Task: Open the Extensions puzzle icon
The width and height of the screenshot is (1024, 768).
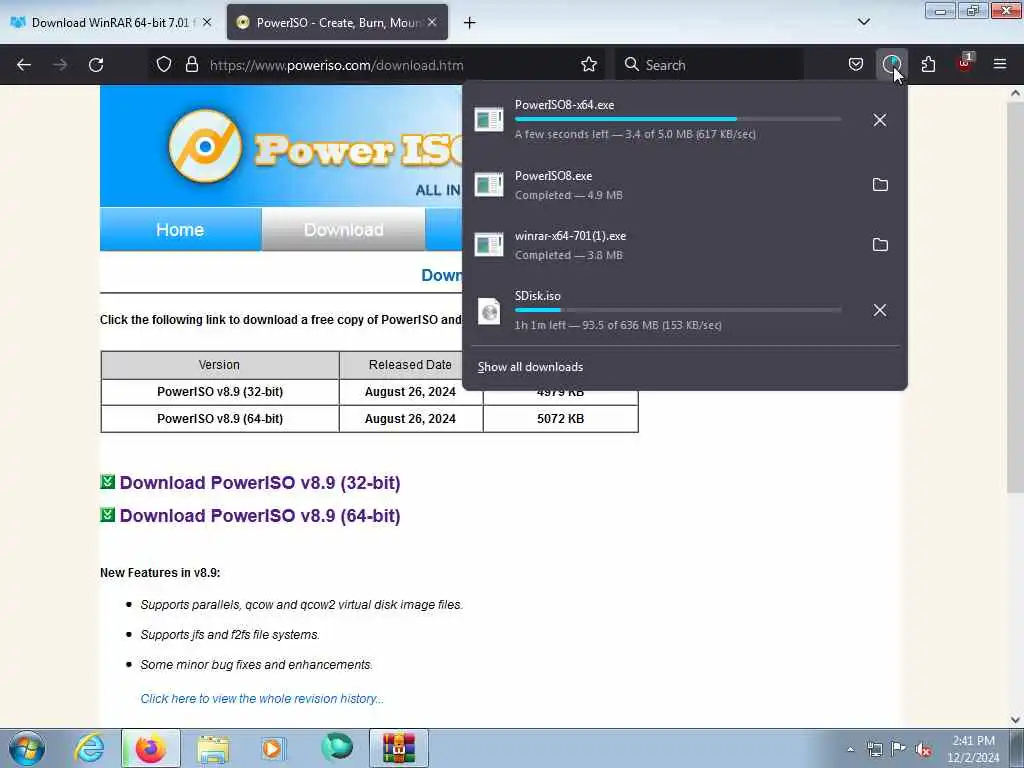Action: 928,65
